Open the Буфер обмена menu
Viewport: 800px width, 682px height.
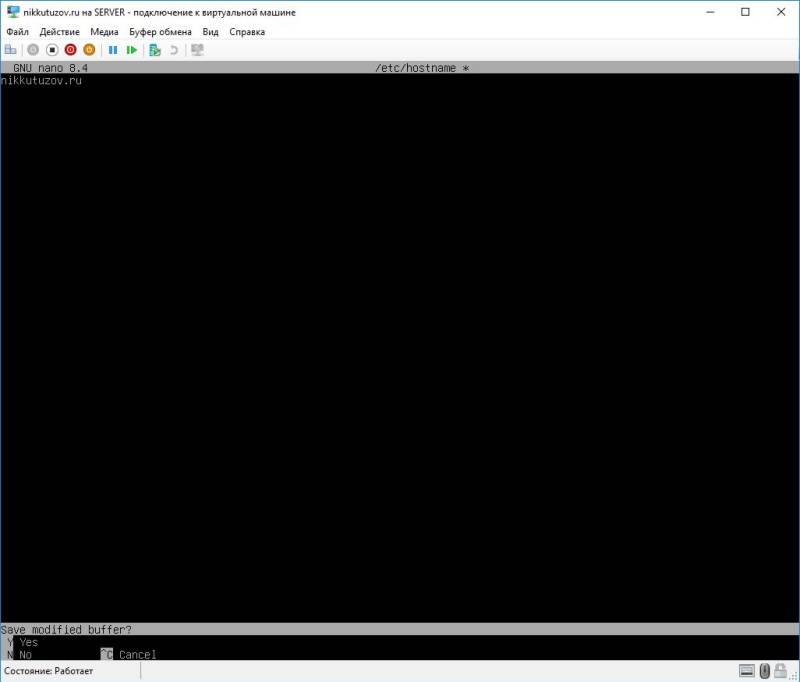[160, 31]
